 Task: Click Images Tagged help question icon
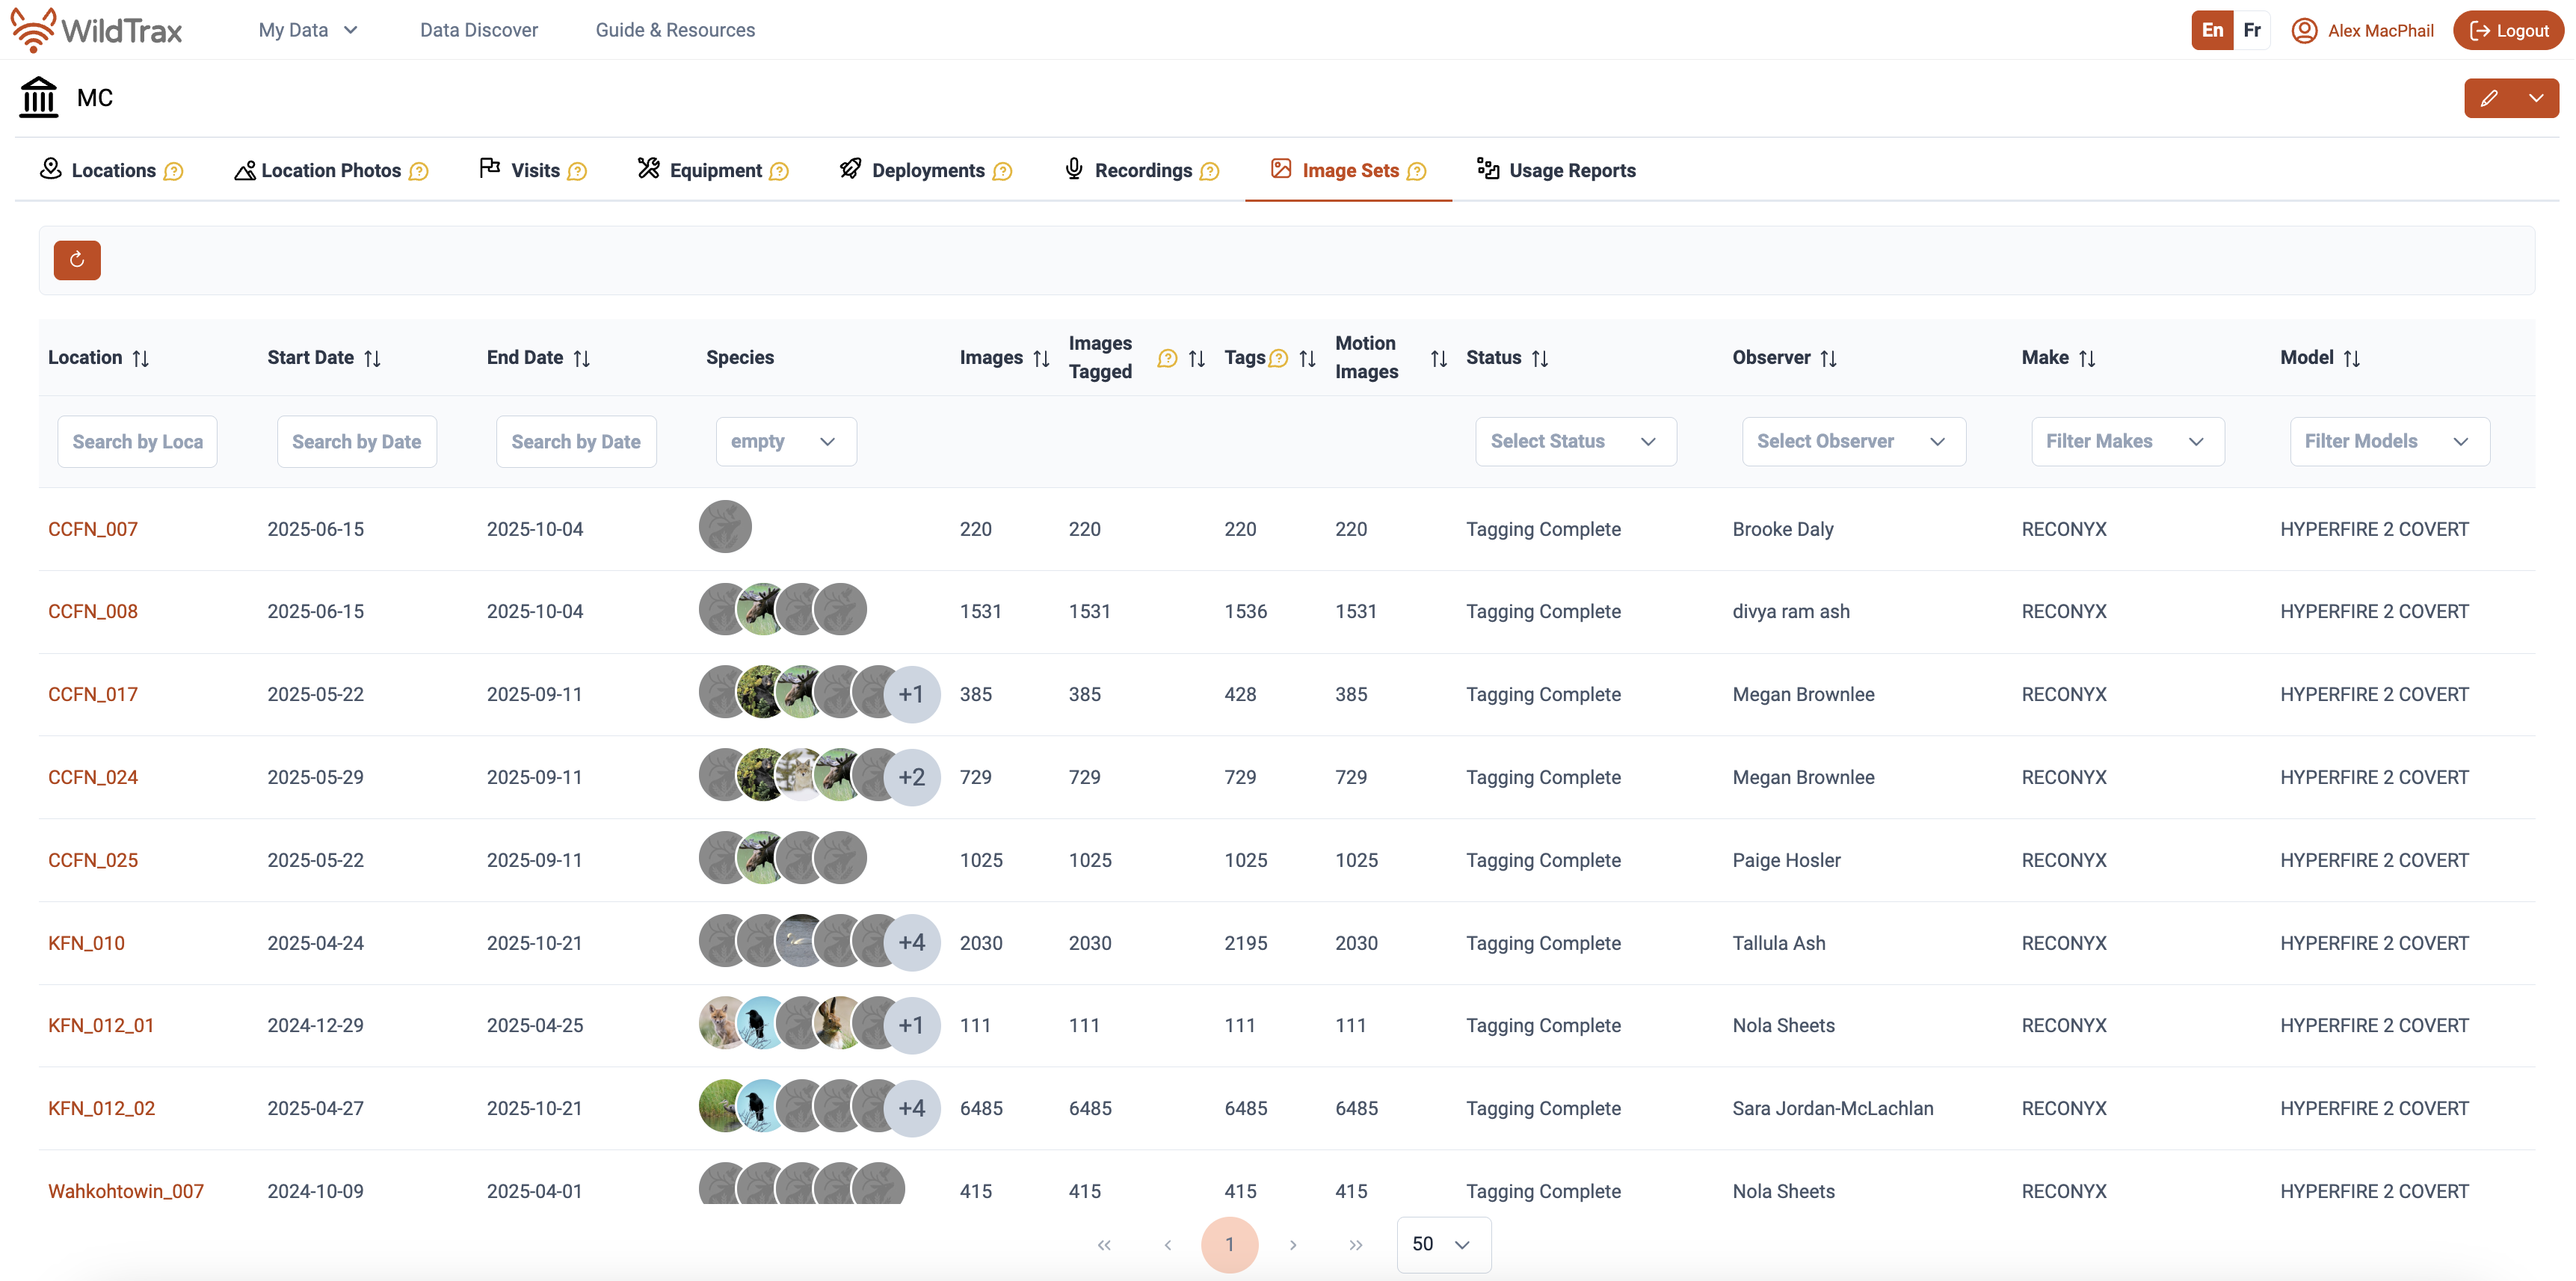tap(1166, 358)
